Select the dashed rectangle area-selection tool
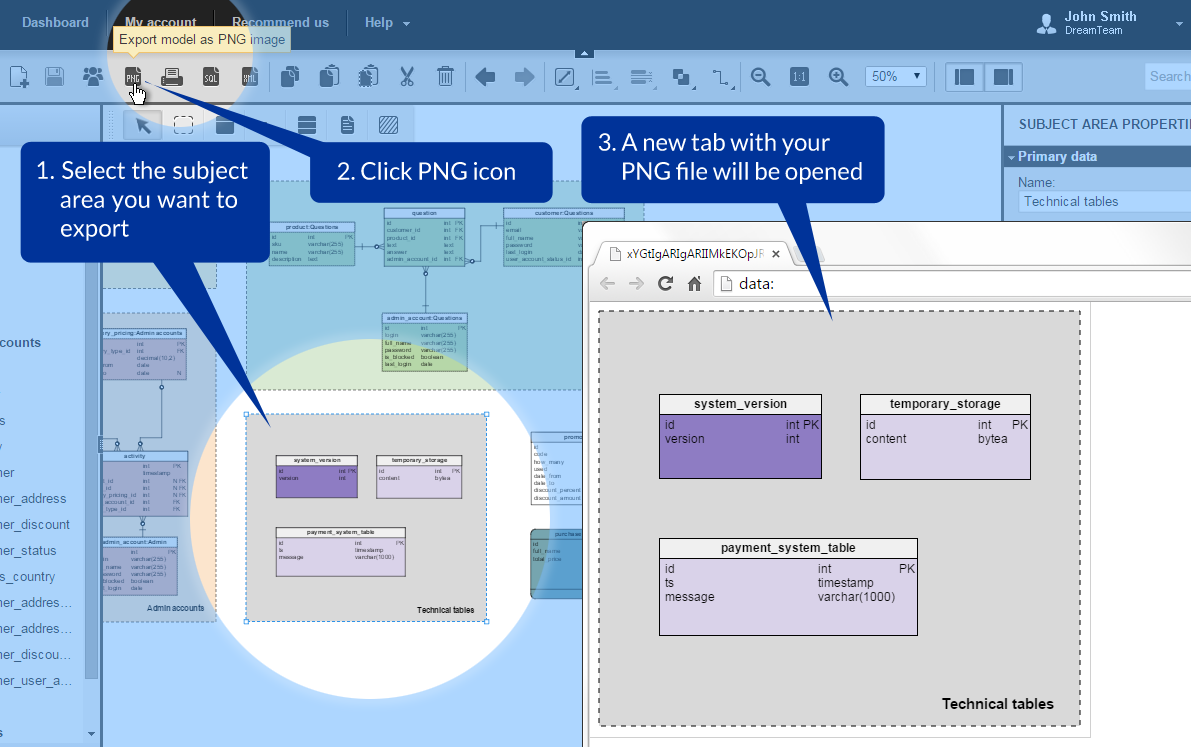The width and height of the screenshot is (1191, 747). (183, 125)
